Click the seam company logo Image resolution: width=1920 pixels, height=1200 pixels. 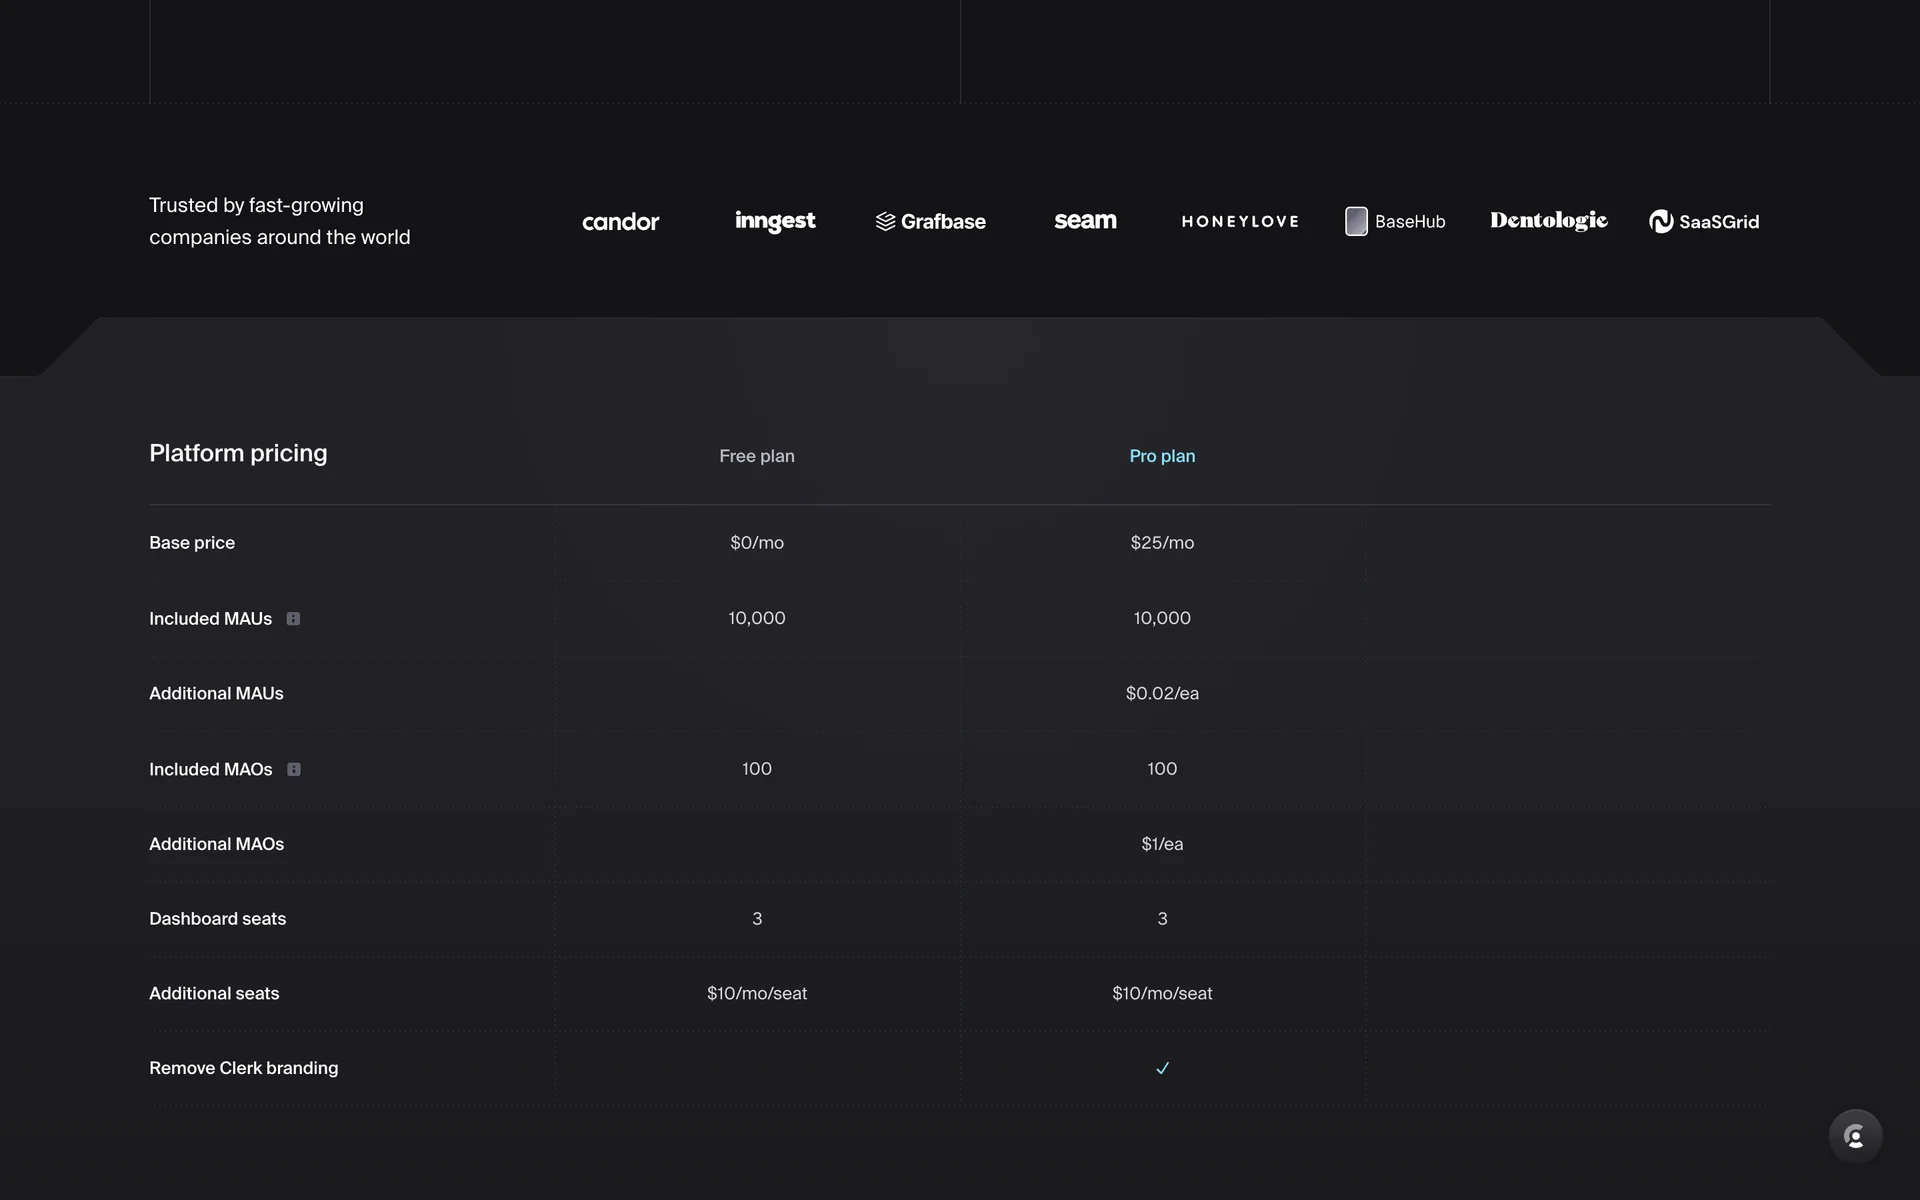point(1085,221)
